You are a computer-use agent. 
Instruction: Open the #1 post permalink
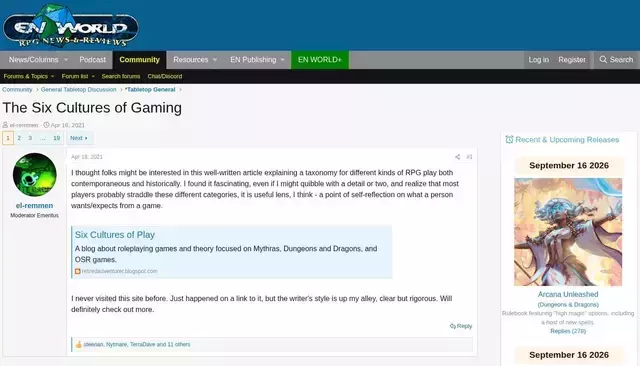pos(469,157)
